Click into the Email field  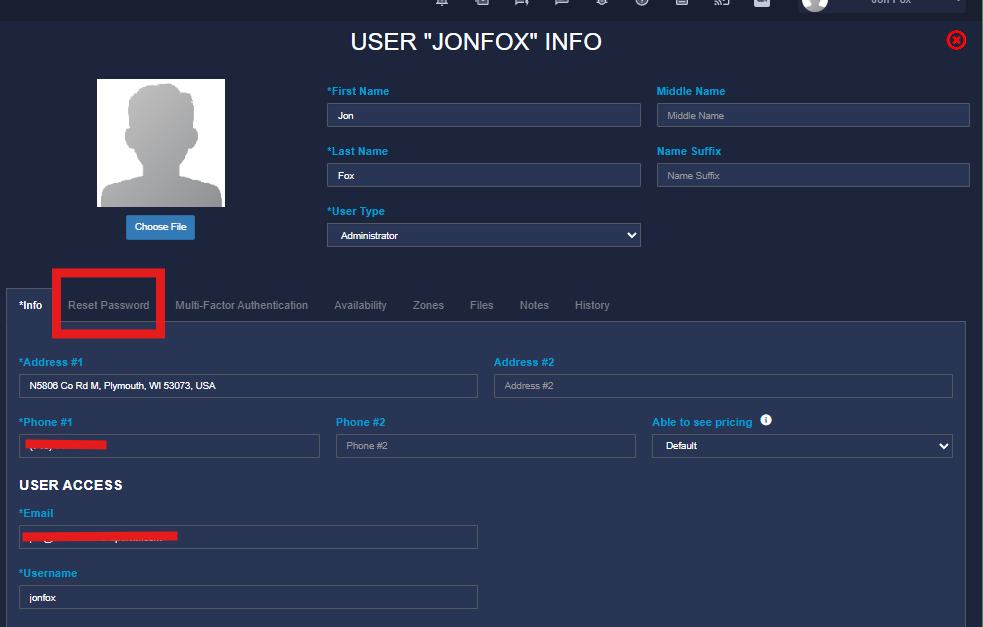(248, 537)
